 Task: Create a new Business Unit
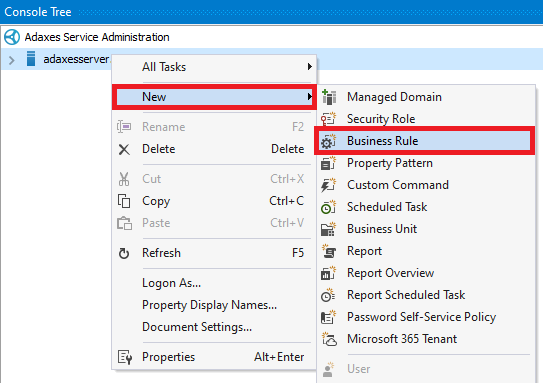click(425, 229)
